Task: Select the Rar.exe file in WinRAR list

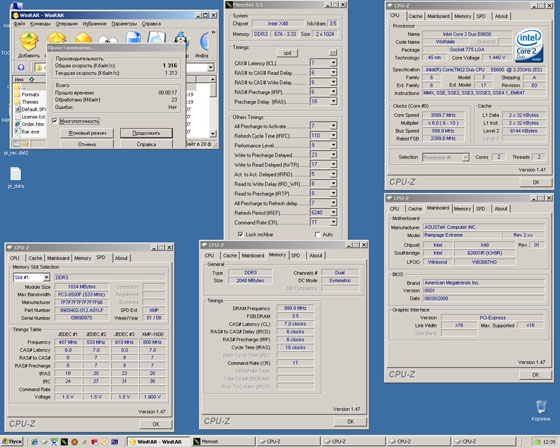Action: tap(31, 131)
